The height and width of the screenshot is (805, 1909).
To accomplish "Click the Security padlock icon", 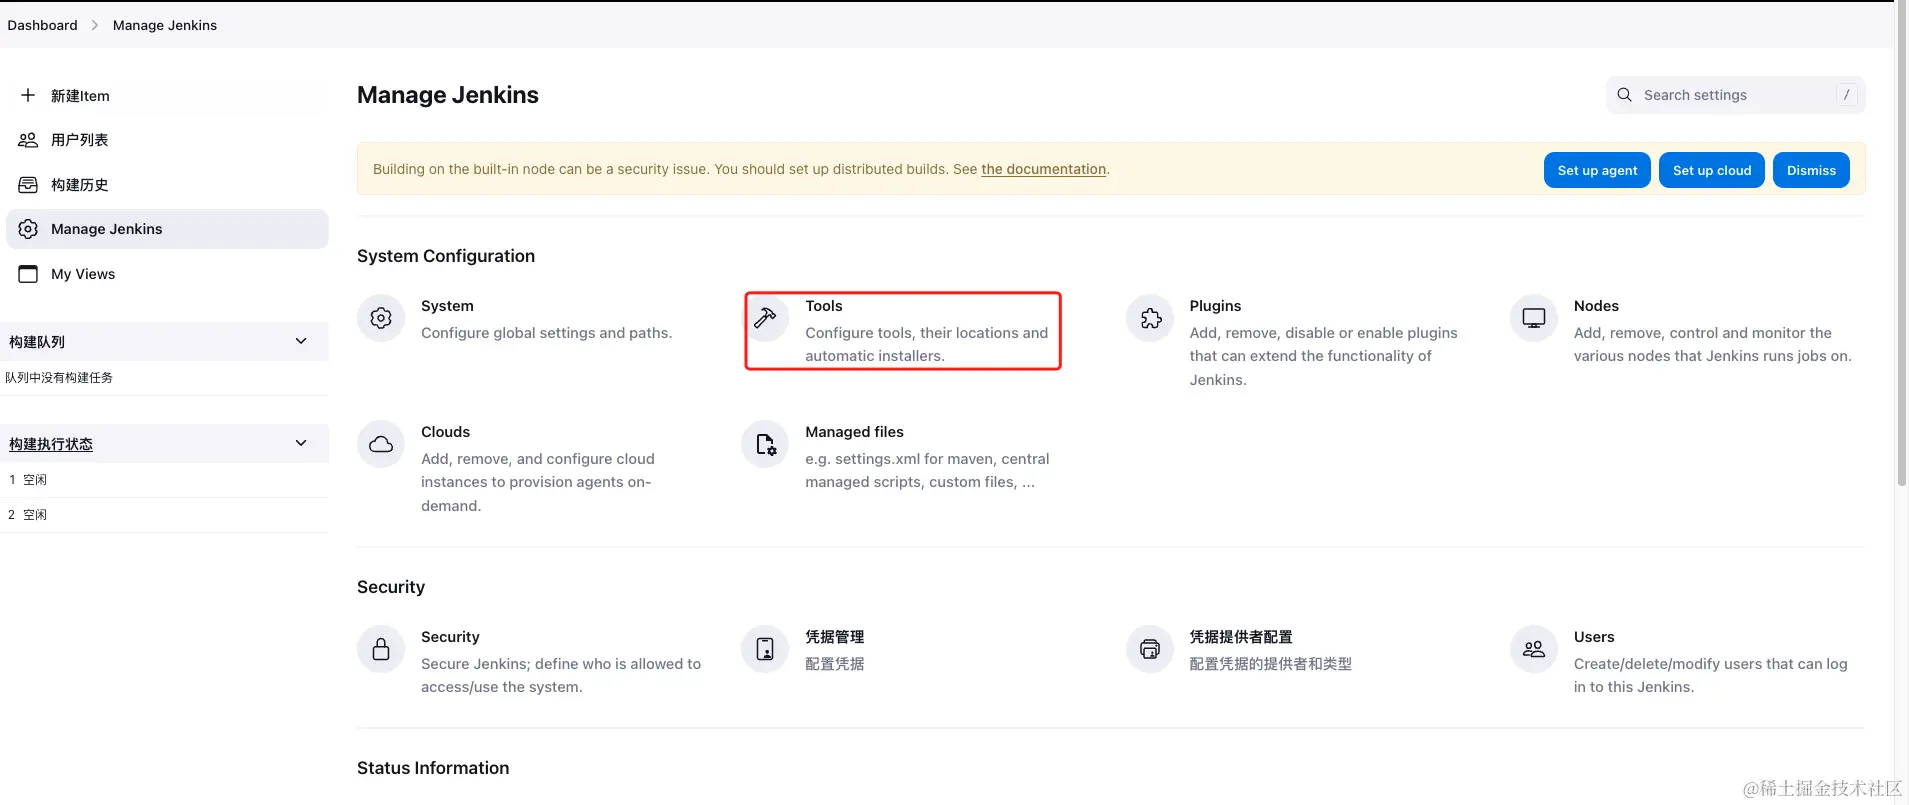I will tap(381, 649).
